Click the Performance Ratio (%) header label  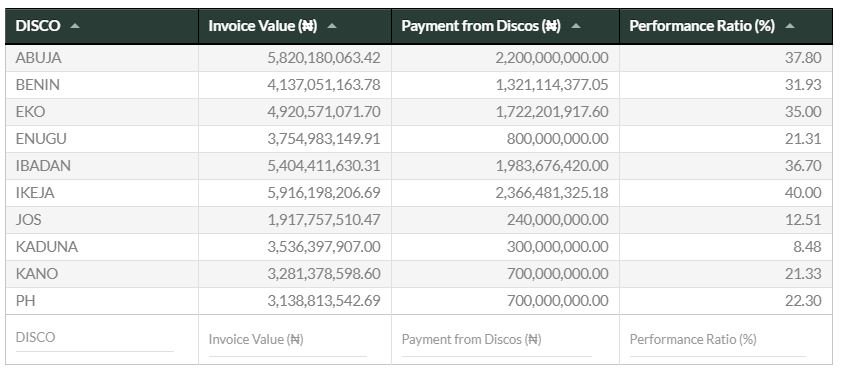702,26
